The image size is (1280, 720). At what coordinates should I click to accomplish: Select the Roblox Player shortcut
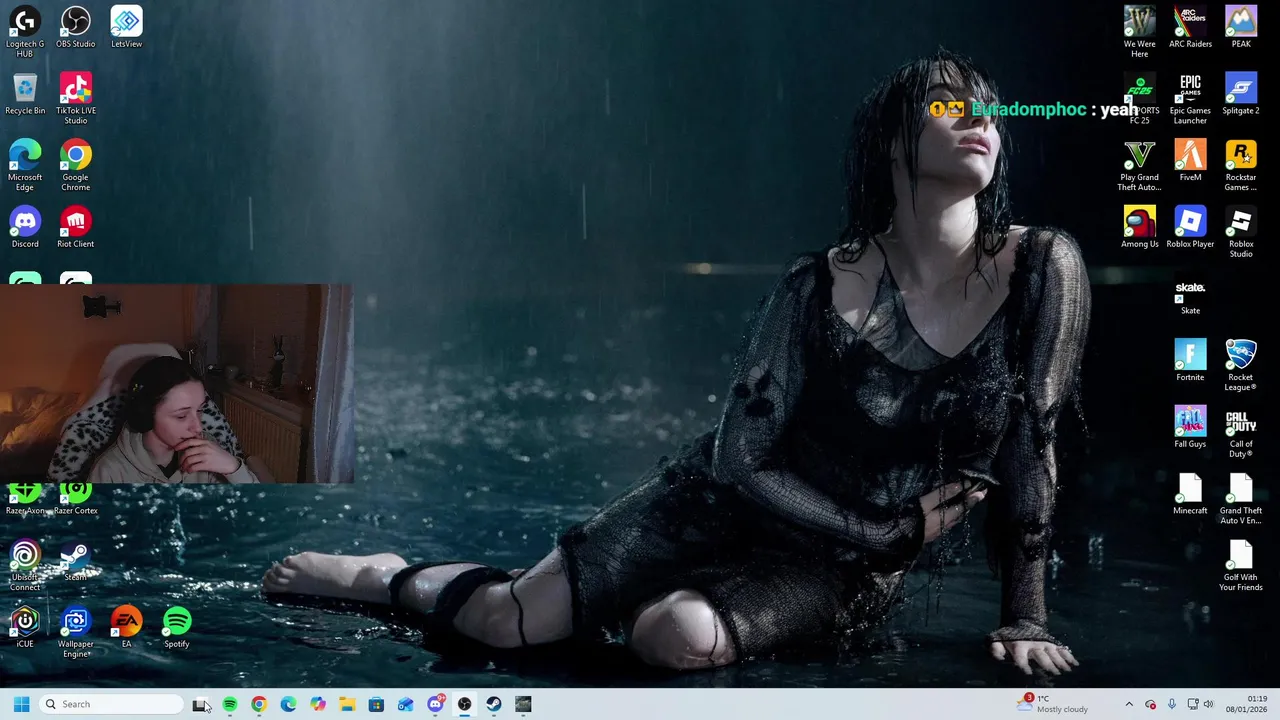tap(1190, 228)
